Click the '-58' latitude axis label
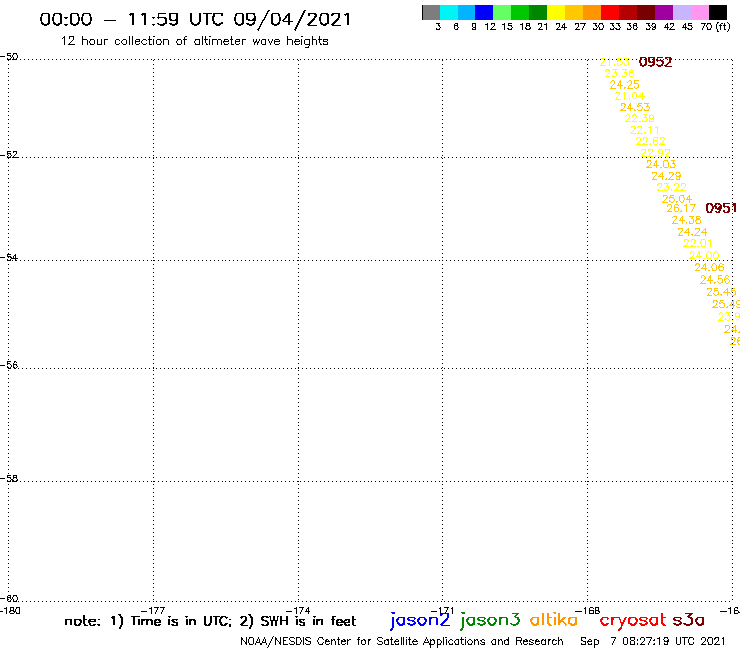Viewport: 740px width, 650px height. (x=9, y=479)
